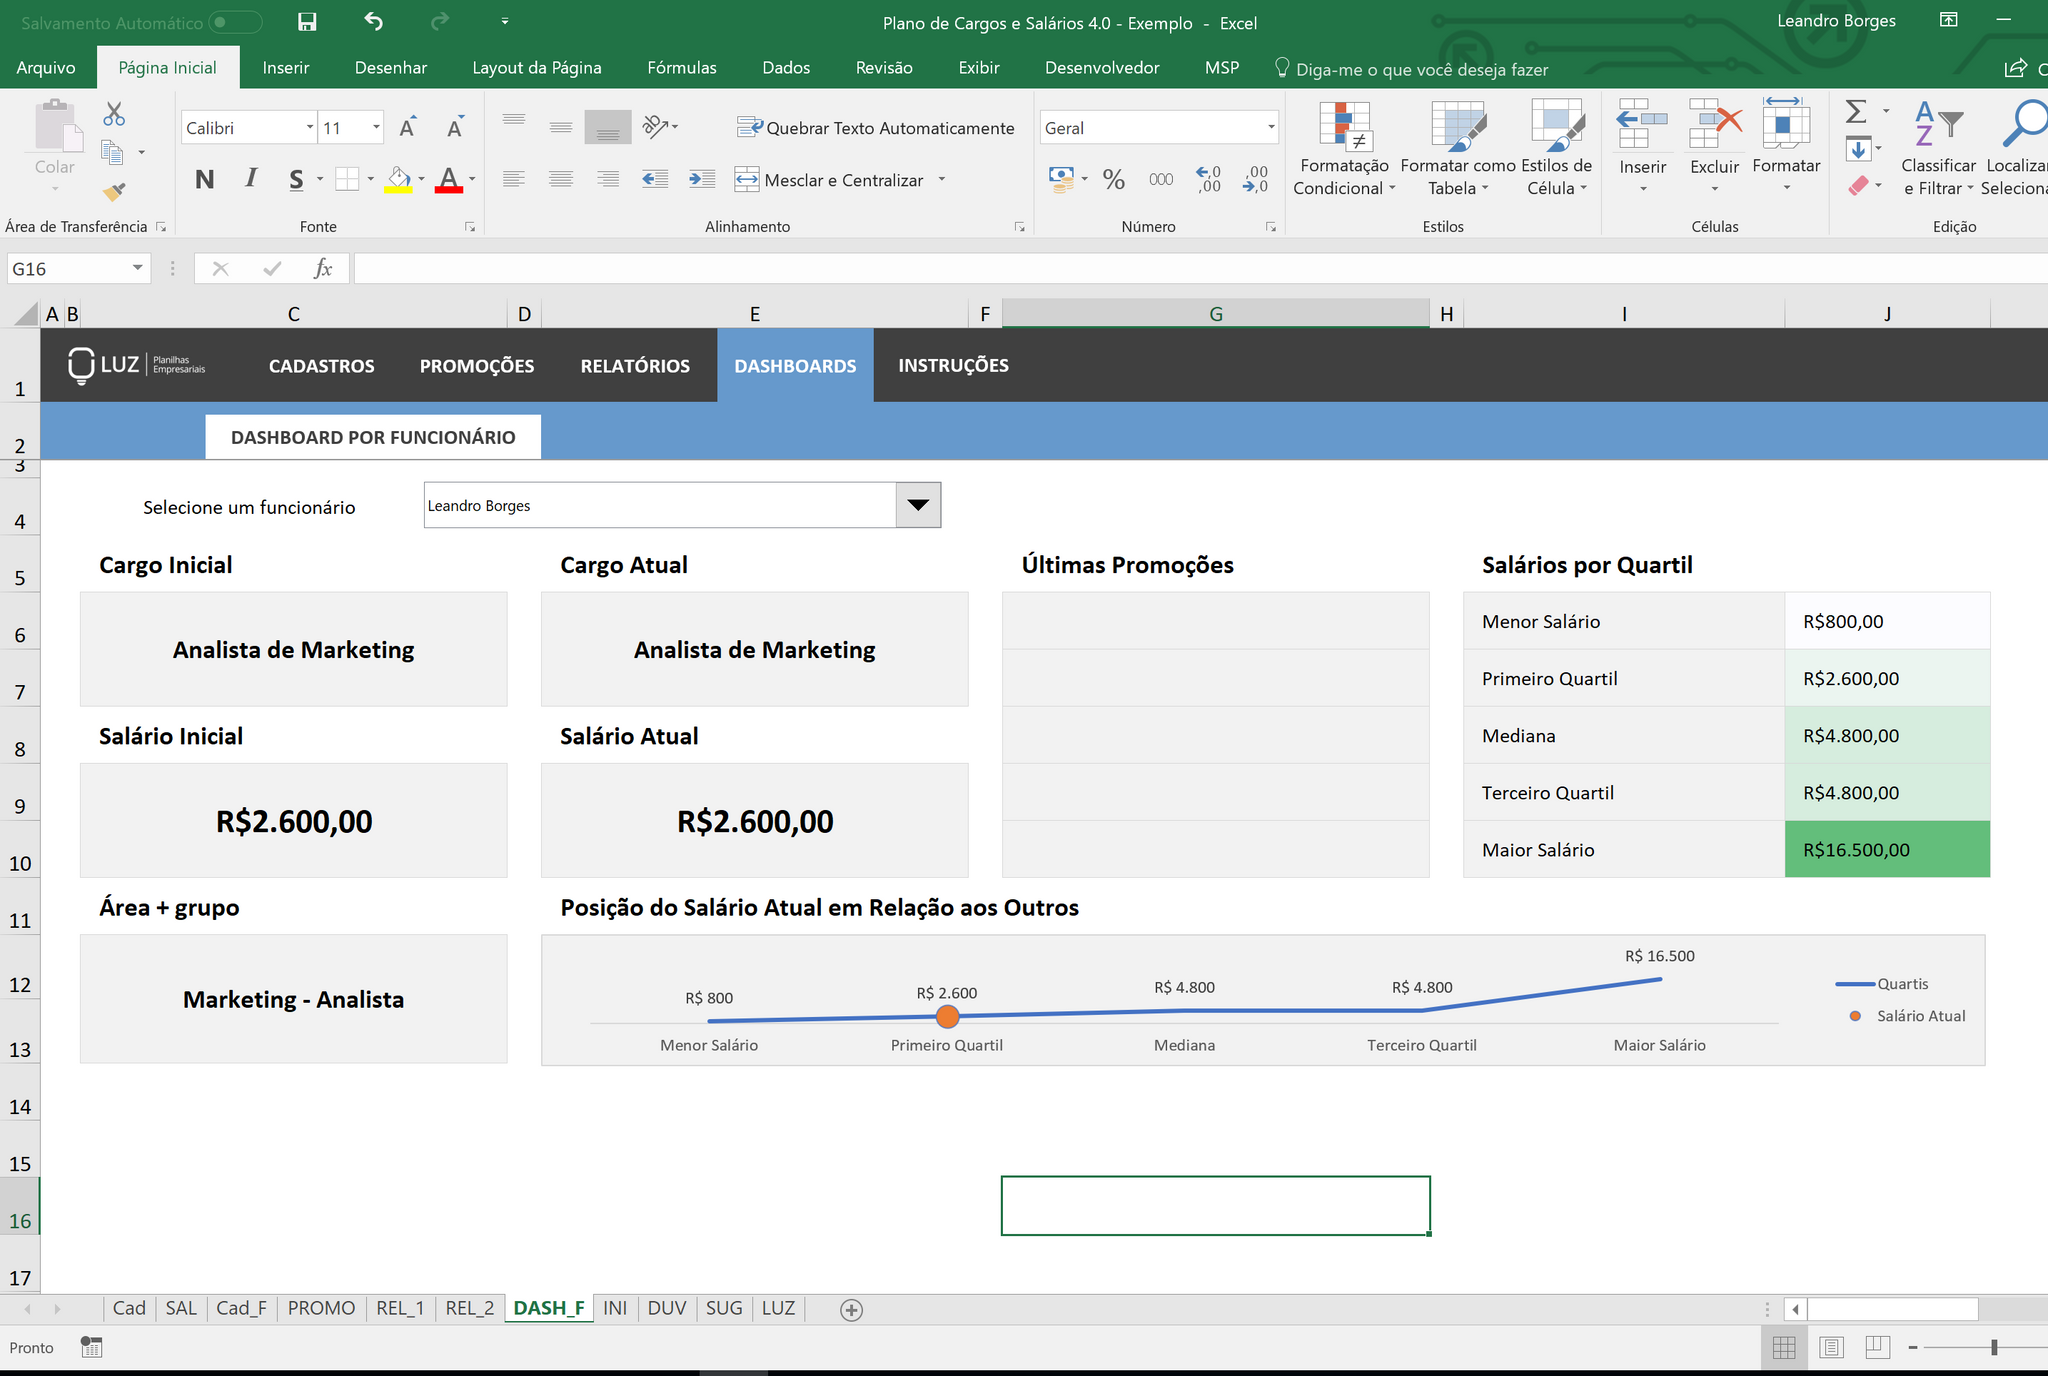Screen dimensions: 2048x1376
Task: Click the center horizontally icon
Action: pyautogui.click(x=561, y=179)
